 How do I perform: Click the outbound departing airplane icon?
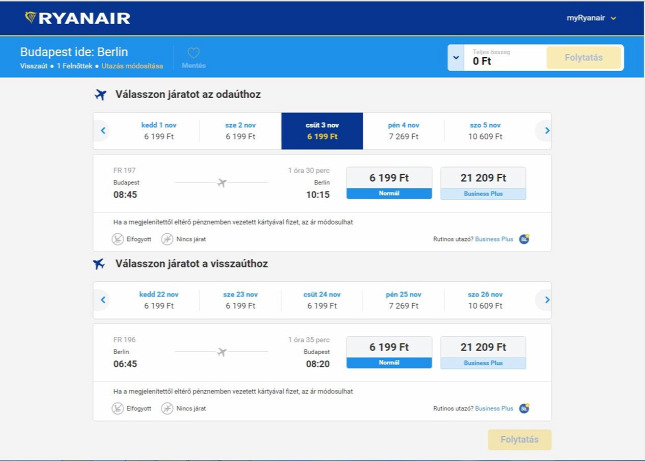point(100,95)
